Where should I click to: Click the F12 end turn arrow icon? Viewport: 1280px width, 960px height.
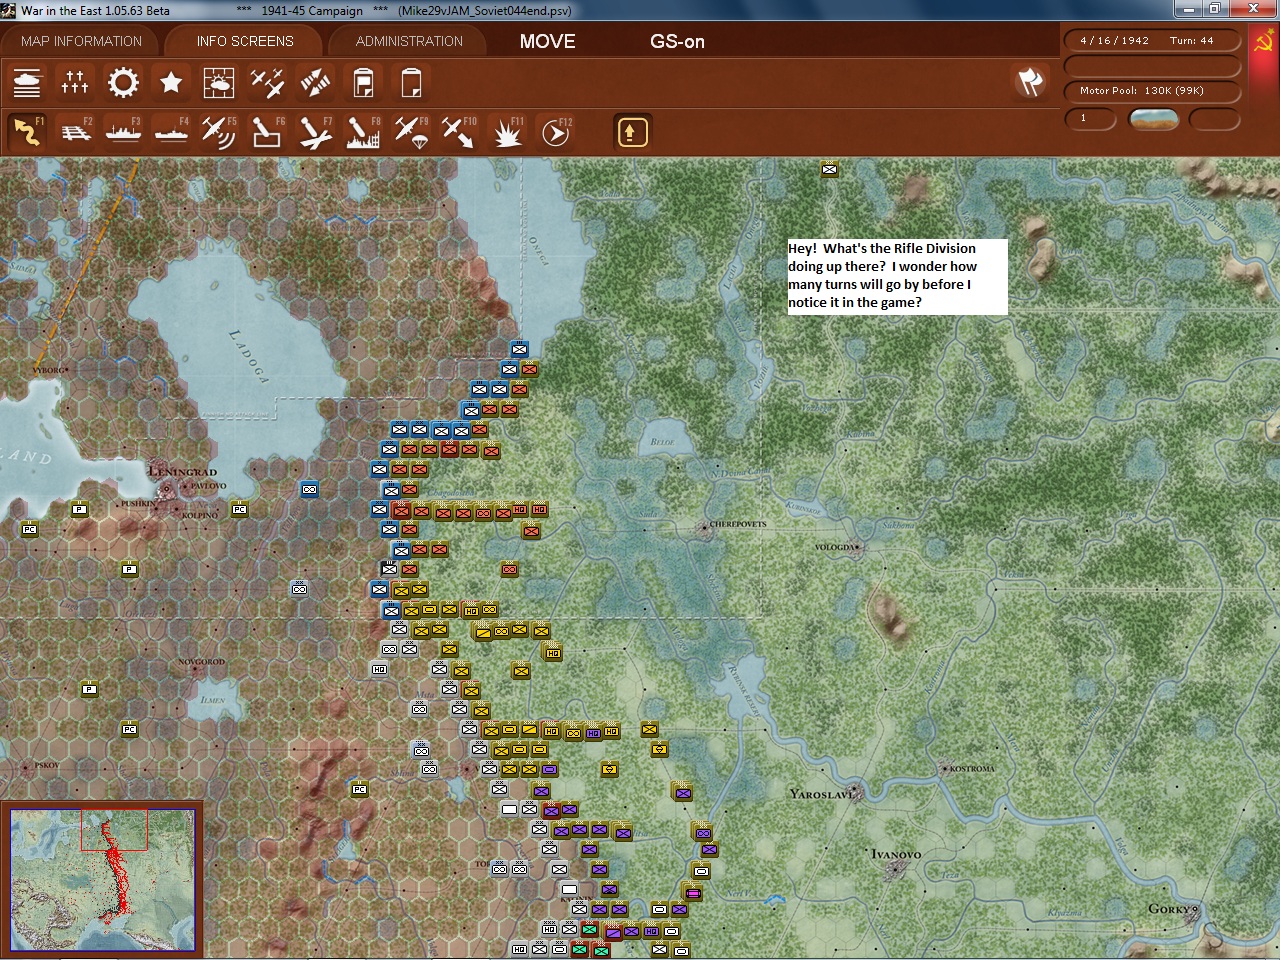555,131
